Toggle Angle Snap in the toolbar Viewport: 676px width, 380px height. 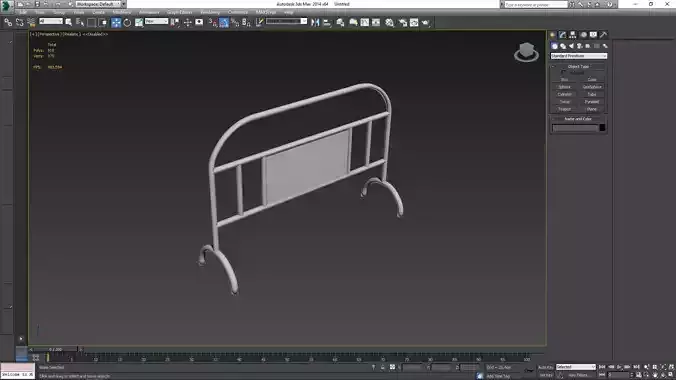tap(224, 22)
